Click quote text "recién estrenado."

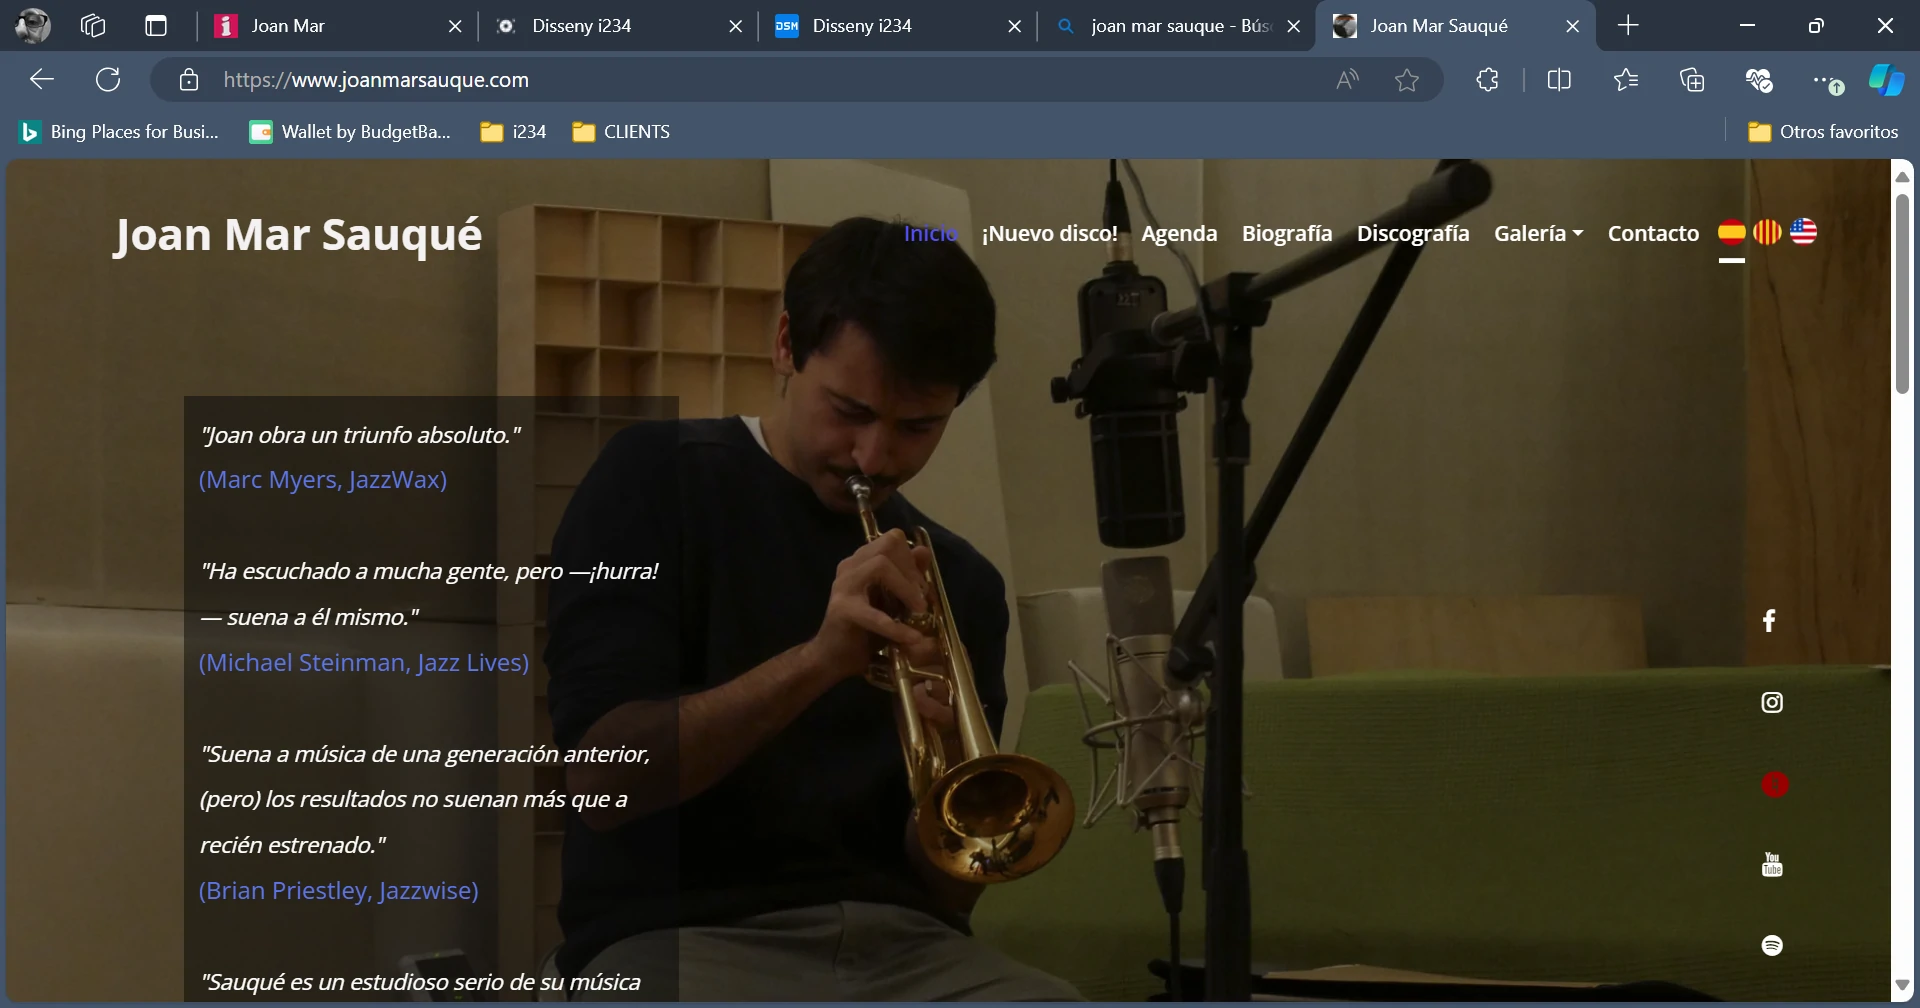click(x=293, y=845)
